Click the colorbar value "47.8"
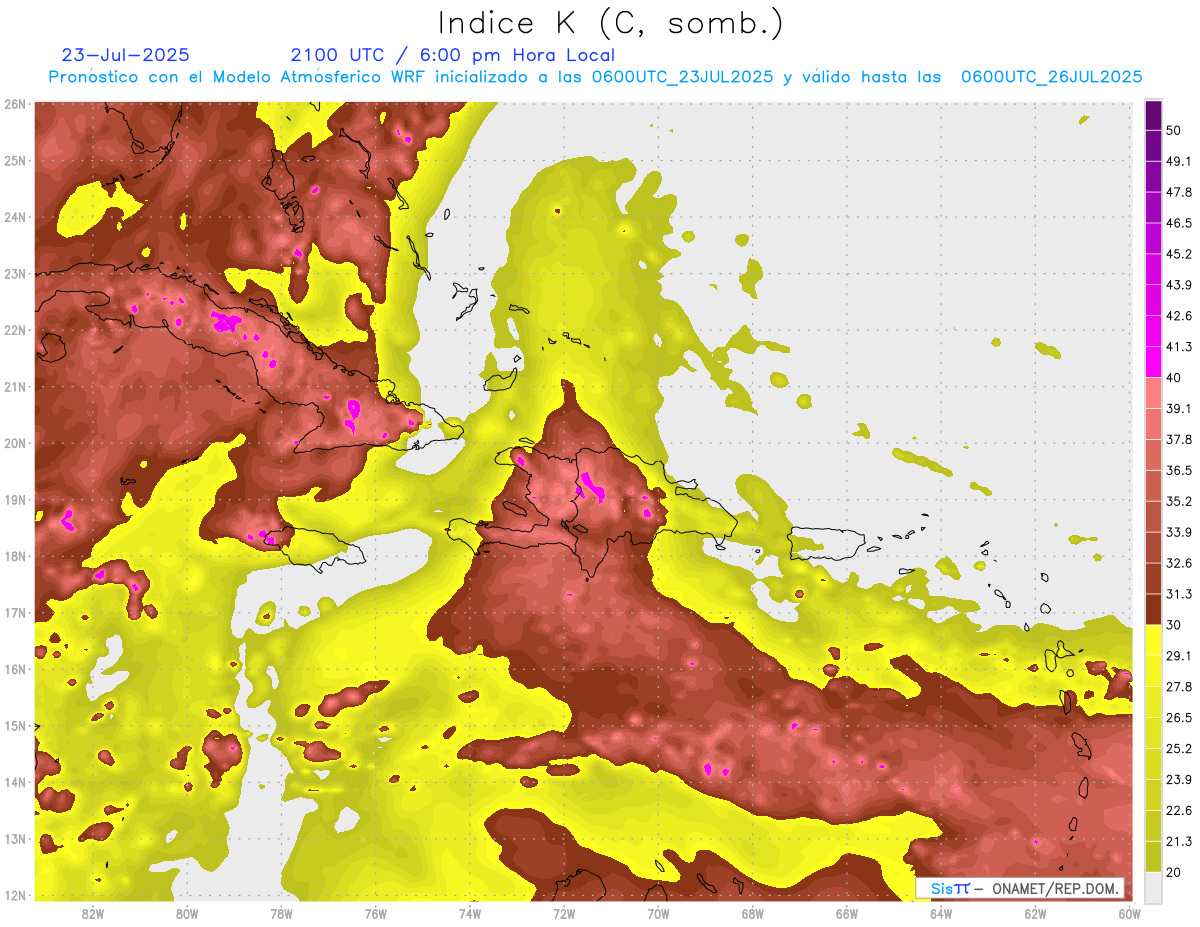This screenshot has height=927, width=1200. [x=1179, y=192]
